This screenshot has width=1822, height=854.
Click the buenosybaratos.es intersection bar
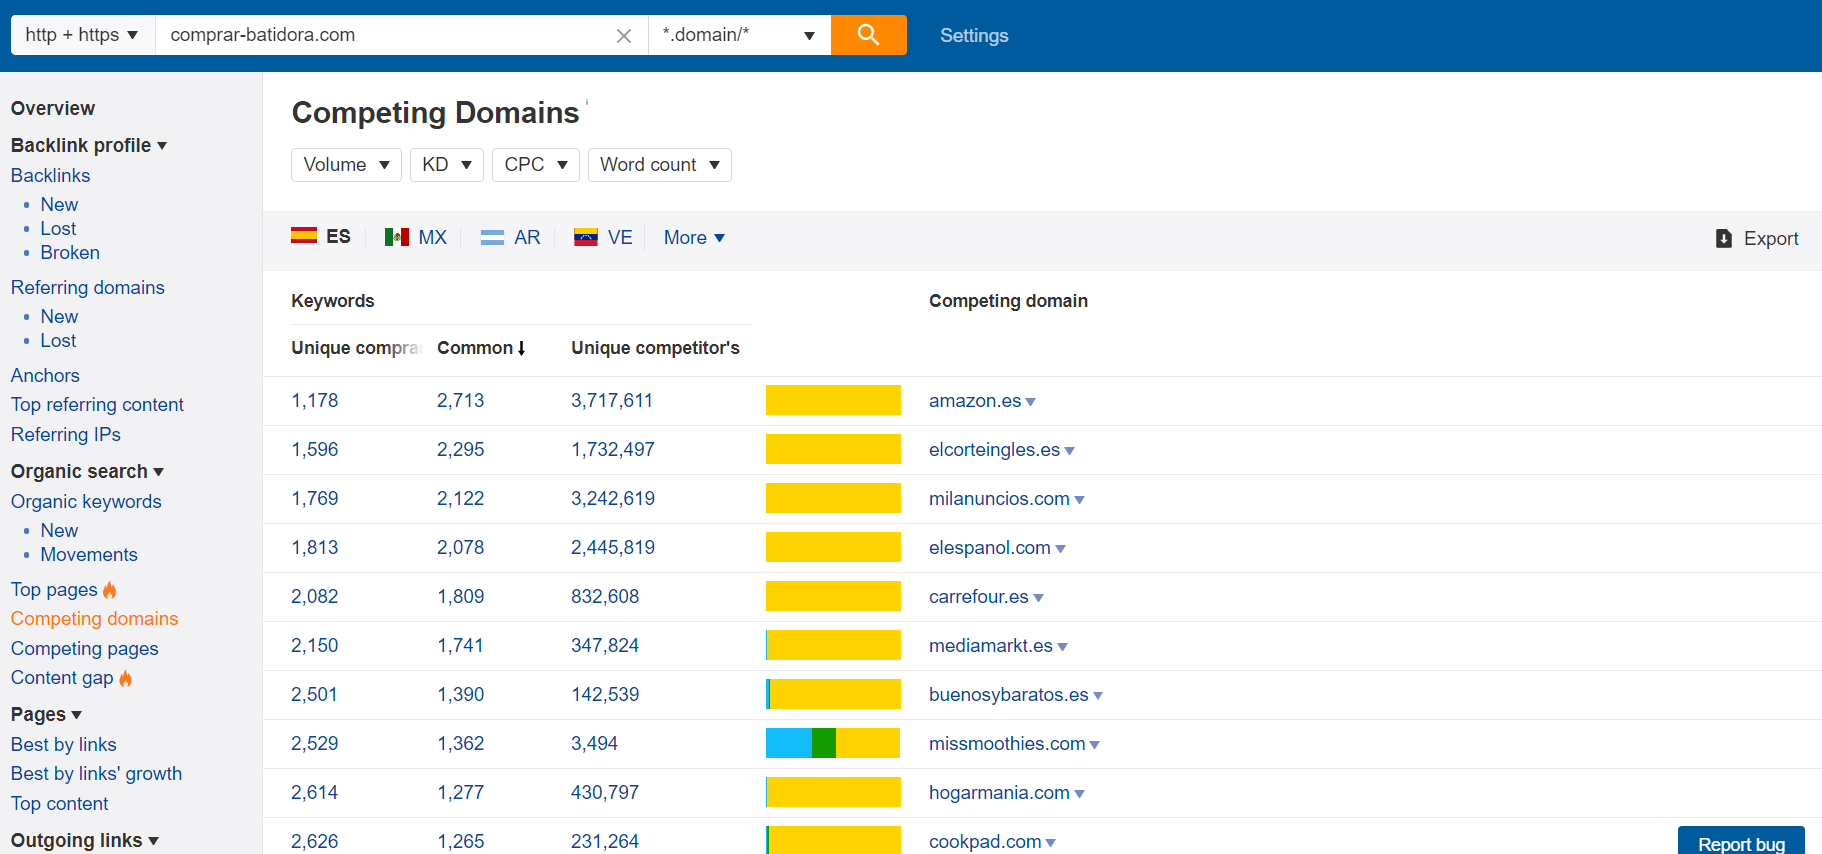coord(833,694)
